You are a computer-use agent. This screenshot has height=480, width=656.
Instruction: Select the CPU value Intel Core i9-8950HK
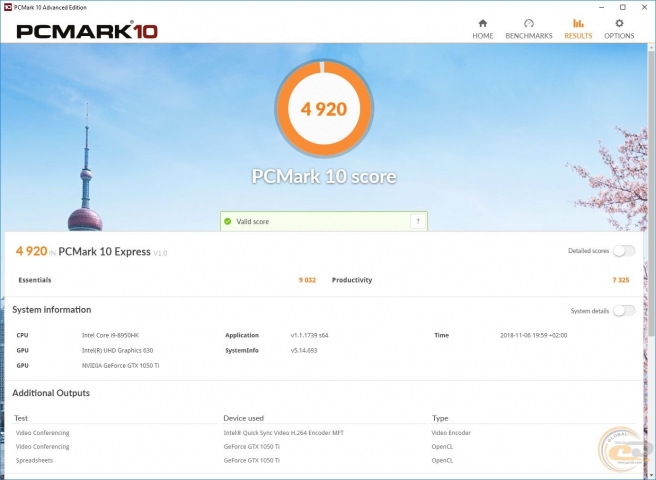coord(110,335)
